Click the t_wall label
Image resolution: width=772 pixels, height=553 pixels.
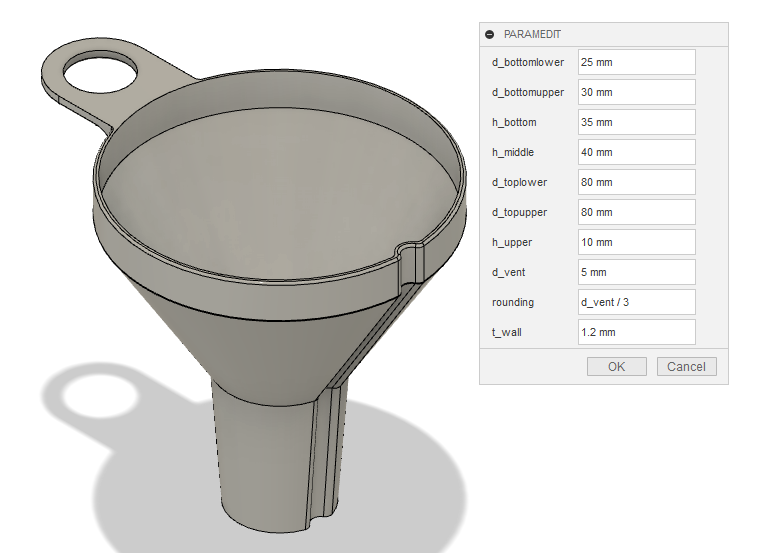506,332
